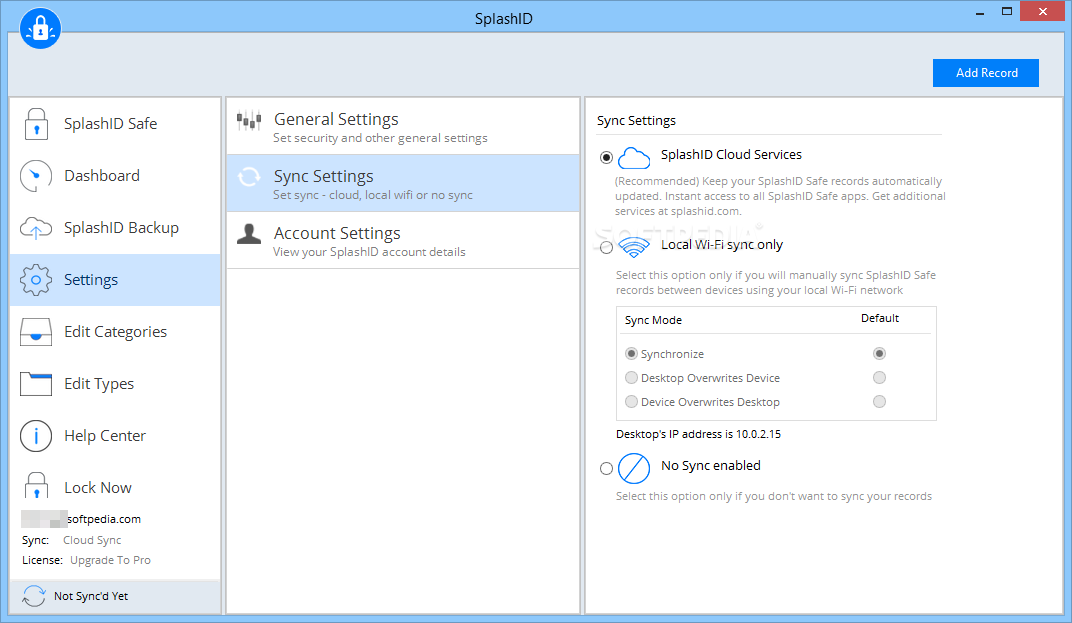1072x623 pixels.
Task: Click the Edit Categories tray icon
Action: pyautogui.click(x=36, y=332)
